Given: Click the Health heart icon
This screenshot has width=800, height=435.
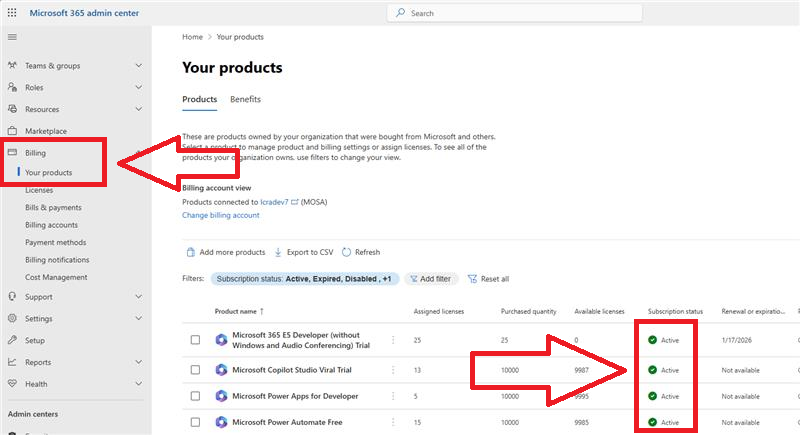Looking at the screenshot, I should pyautogui.click(x=12, y=383).
